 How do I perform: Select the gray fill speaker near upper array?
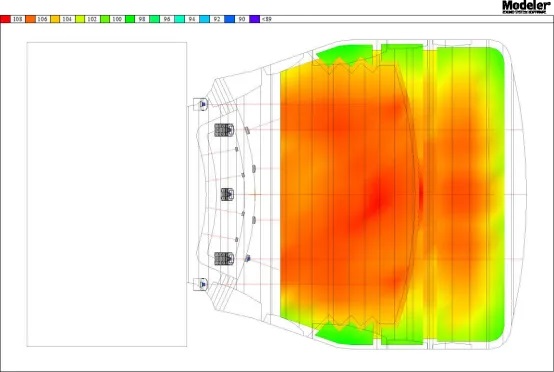247,130
